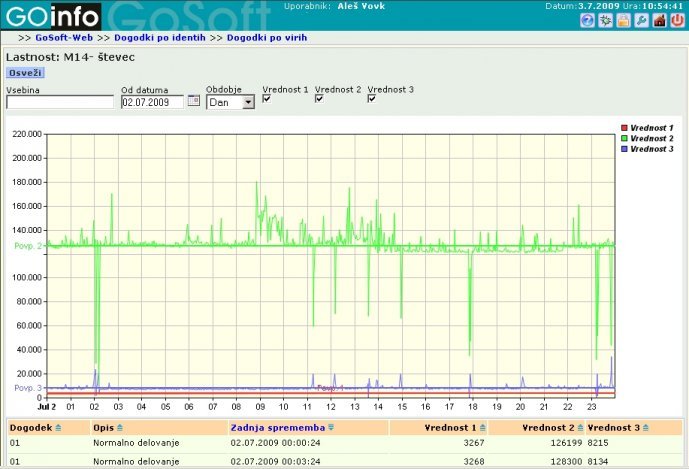
Task: Follow the Dogodki po virih link
Action: (x=266, y=37)
